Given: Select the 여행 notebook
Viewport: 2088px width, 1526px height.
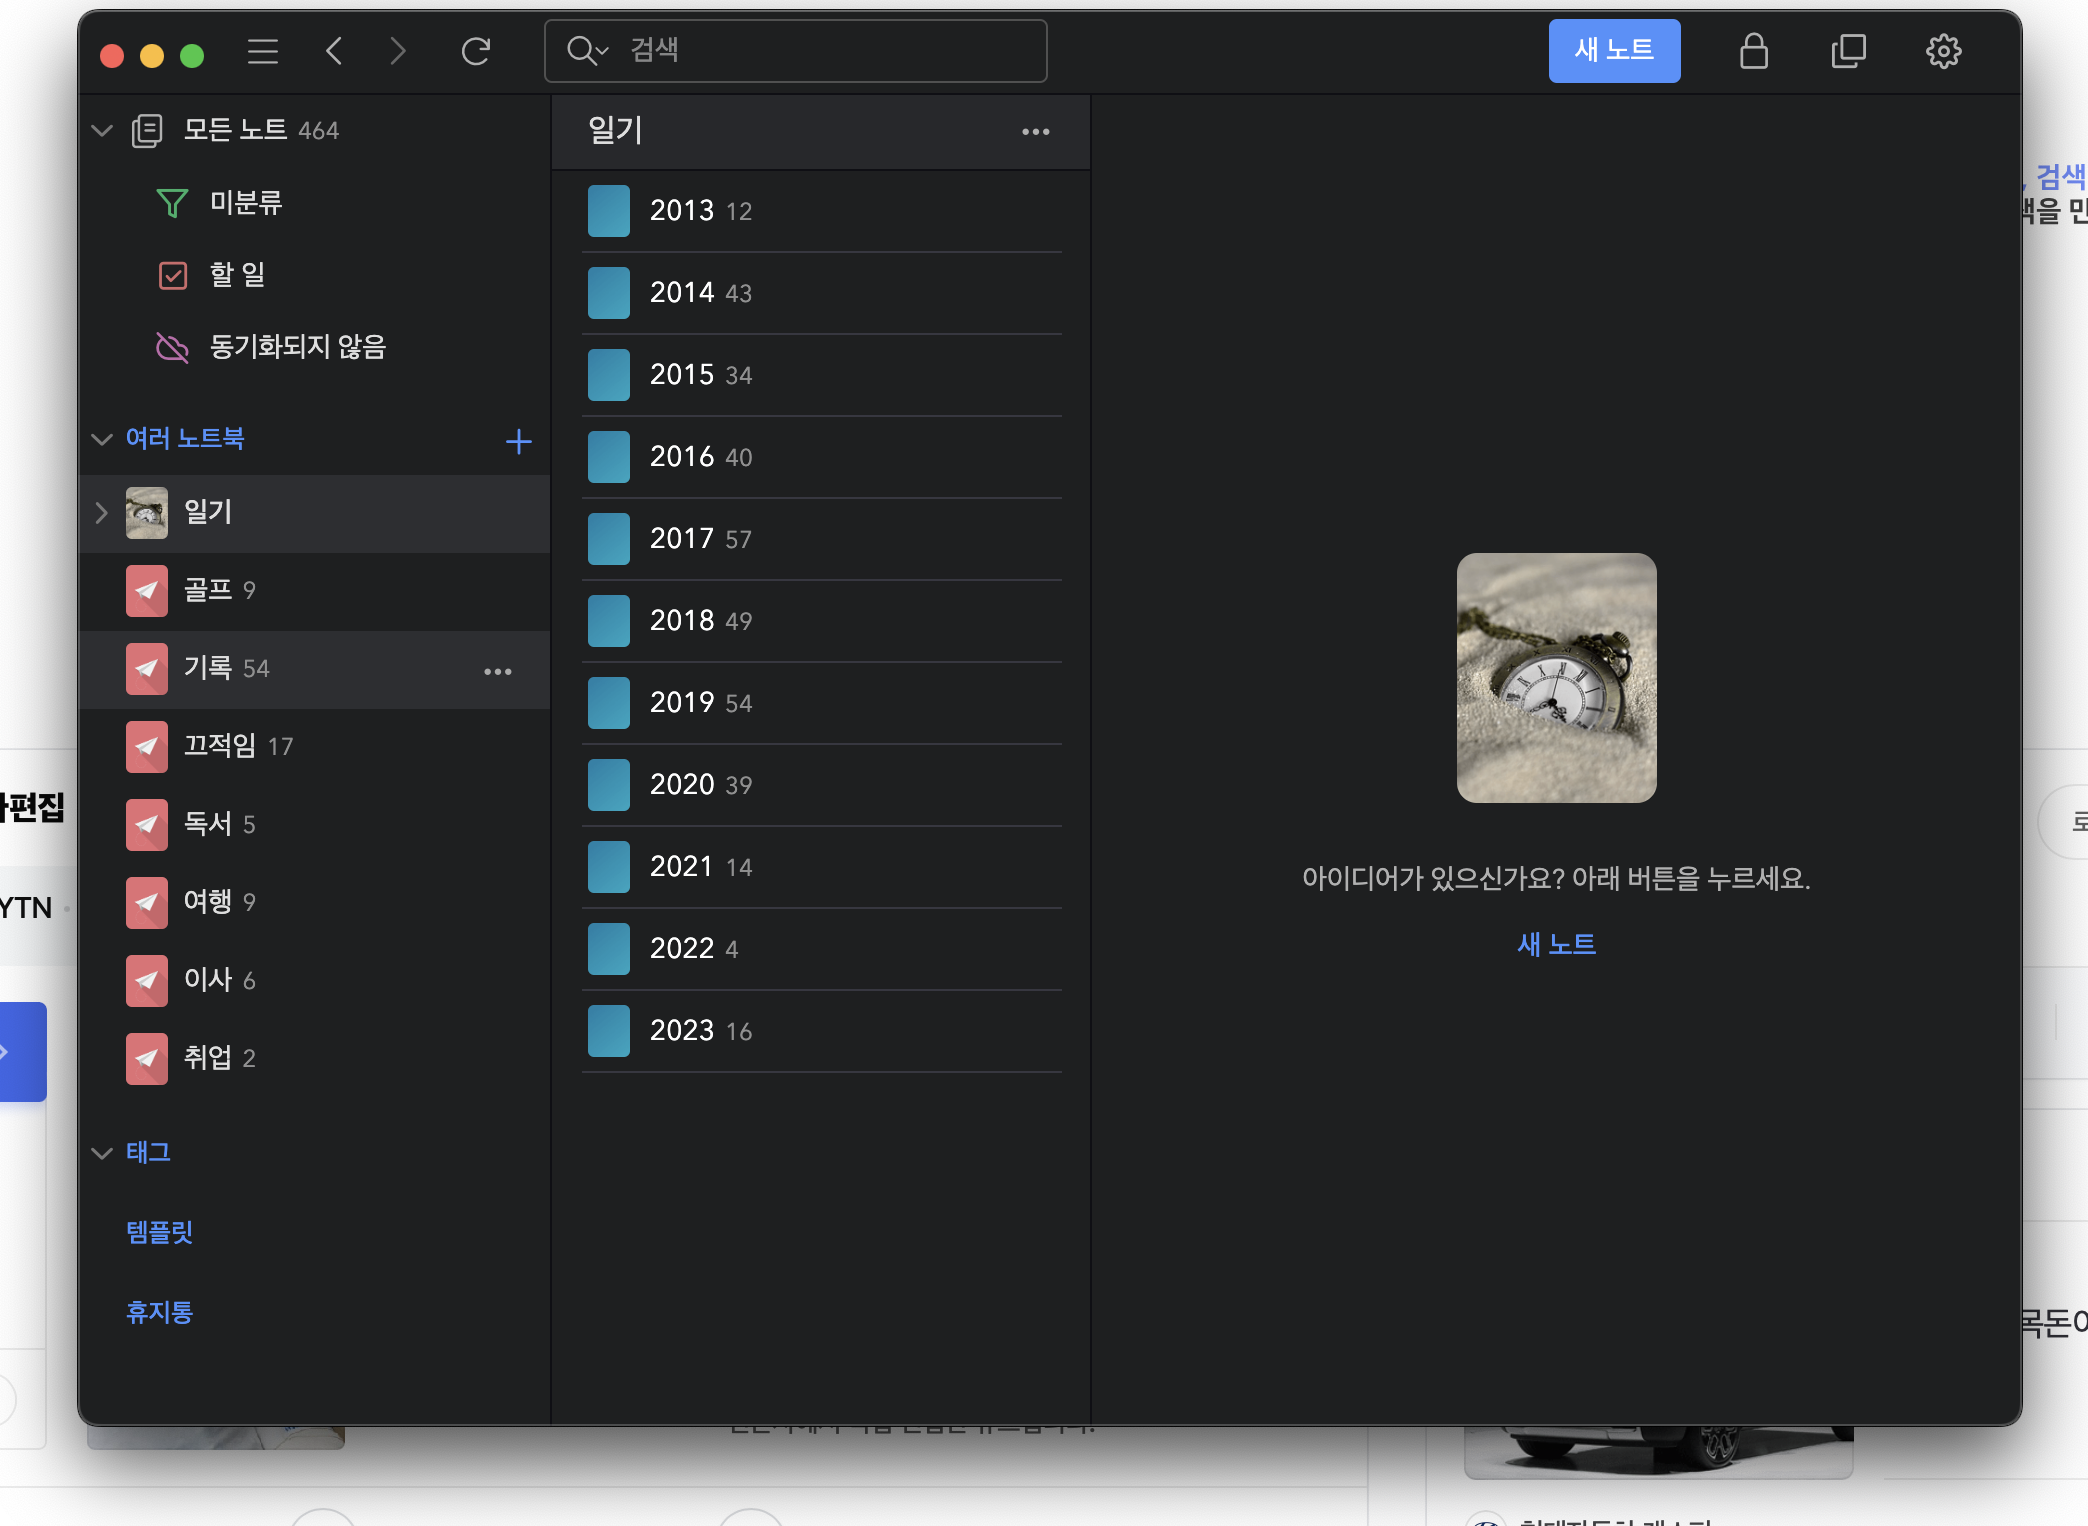Looking at the screenshot, I should tap(208, 902).
